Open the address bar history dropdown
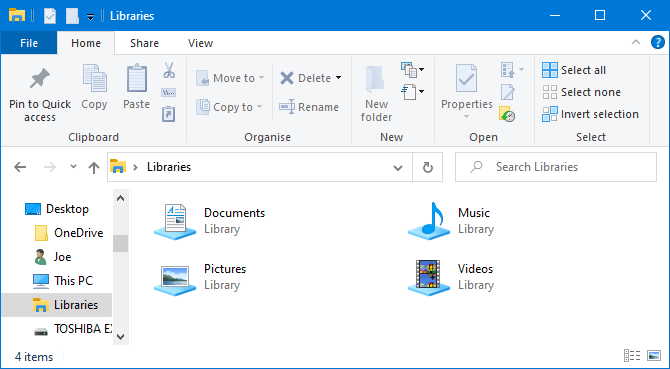This screenshot has width=670, height=369. click(398, 167)
